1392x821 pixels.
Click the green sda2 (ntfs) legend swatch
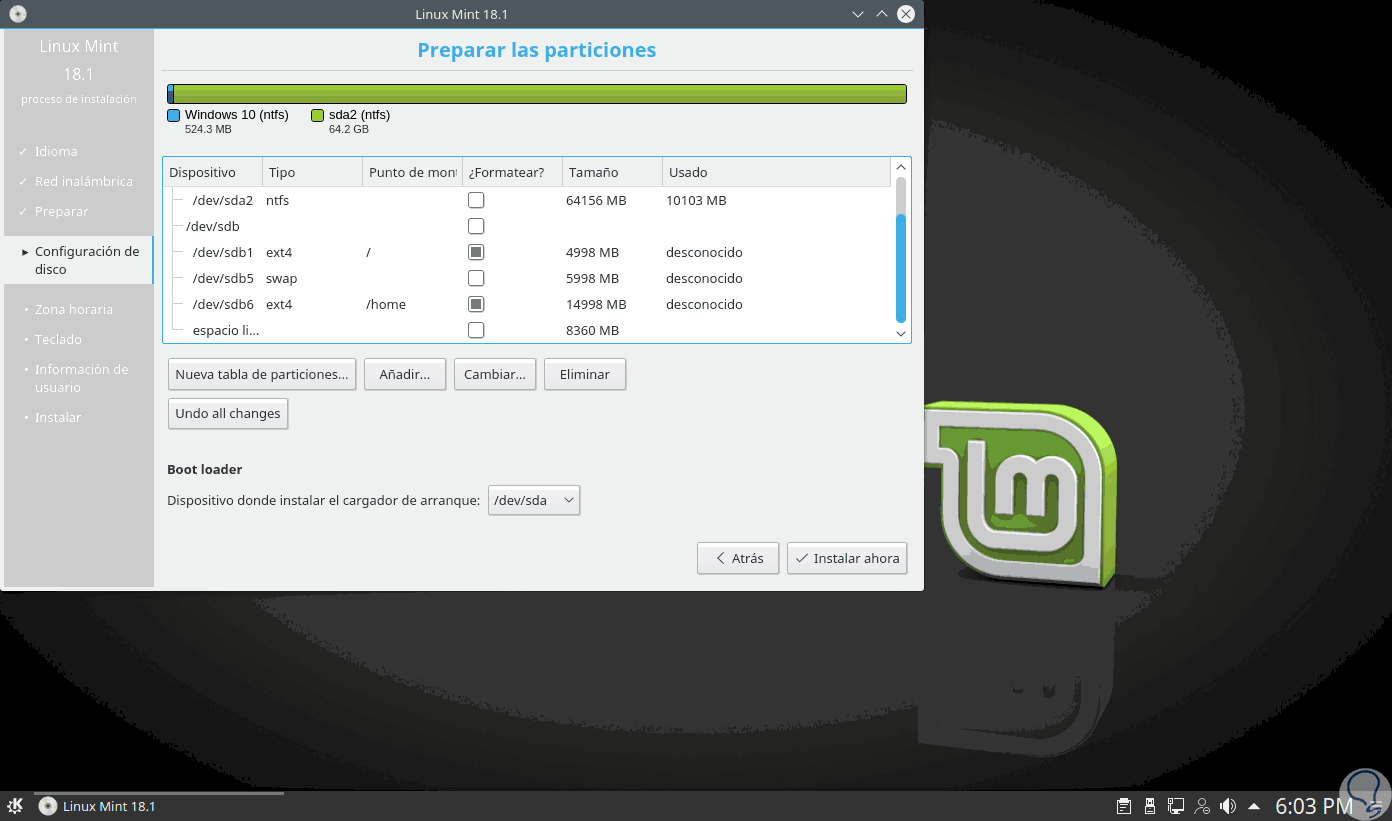tap(318, 116)
